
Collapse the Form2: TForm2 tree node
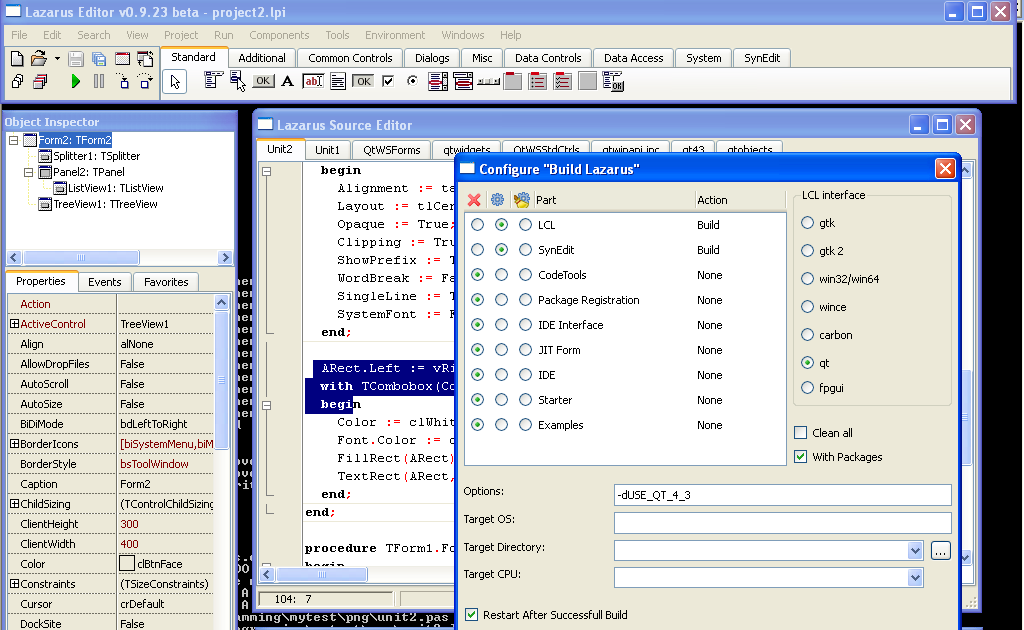coord(12,140)
